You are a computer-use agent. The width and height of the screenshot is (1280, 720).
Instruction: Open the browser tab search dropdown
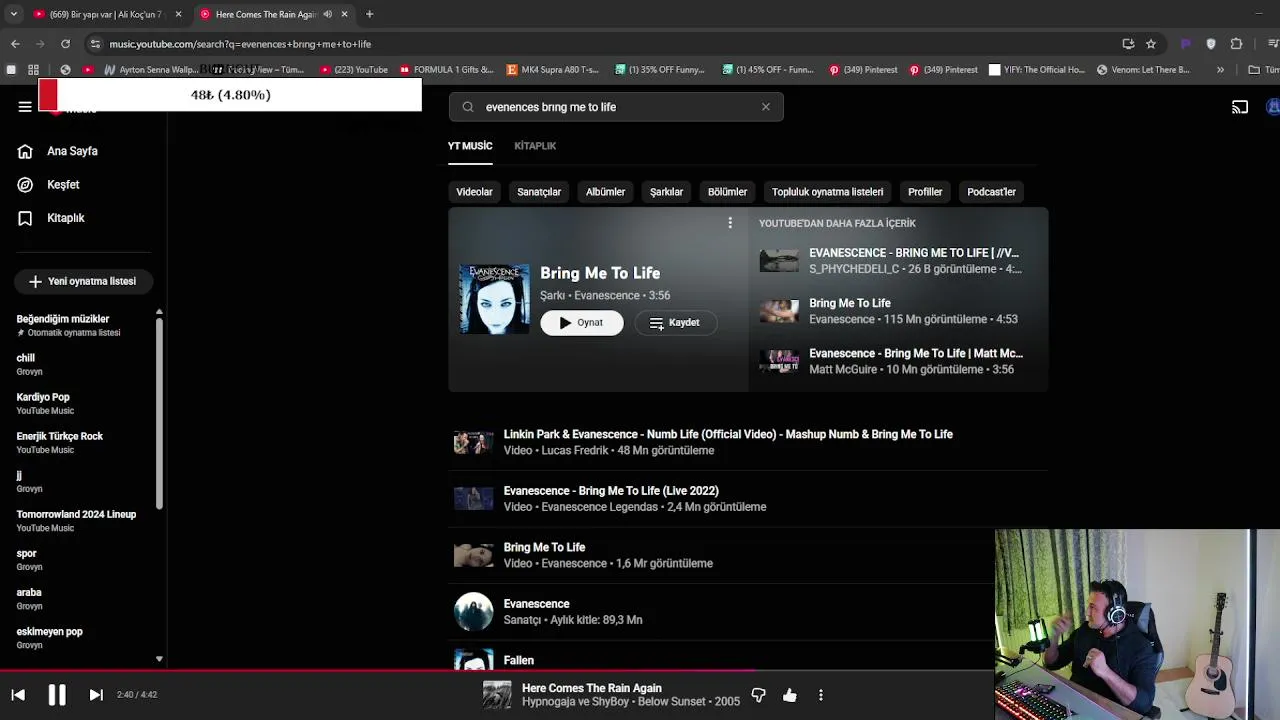coord(13,14)
